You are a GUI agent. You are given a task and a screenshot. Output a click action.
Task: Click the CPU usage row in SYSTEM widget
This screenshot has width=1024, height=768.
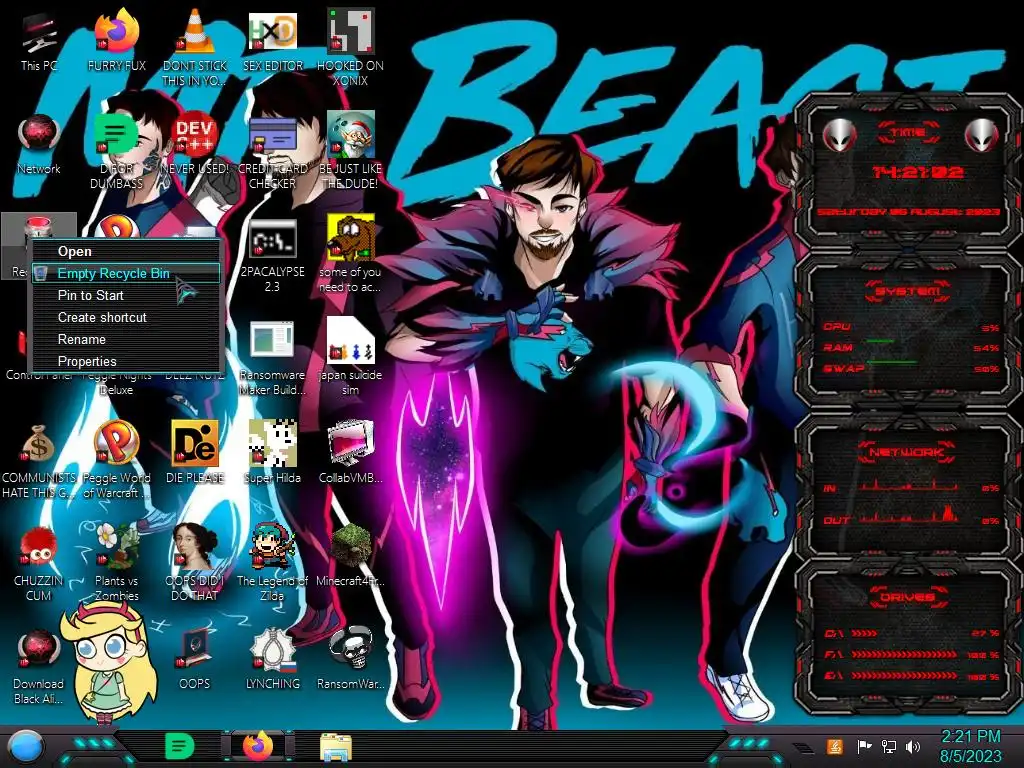[x=911, y=327]
